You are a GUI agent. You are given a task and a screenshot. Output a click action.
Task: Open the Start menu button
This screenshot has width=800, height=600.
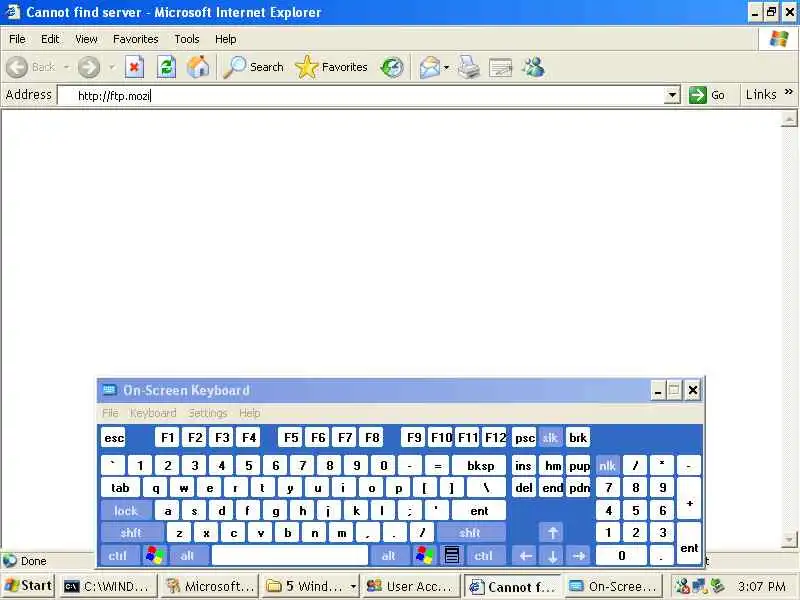point(29,586)
